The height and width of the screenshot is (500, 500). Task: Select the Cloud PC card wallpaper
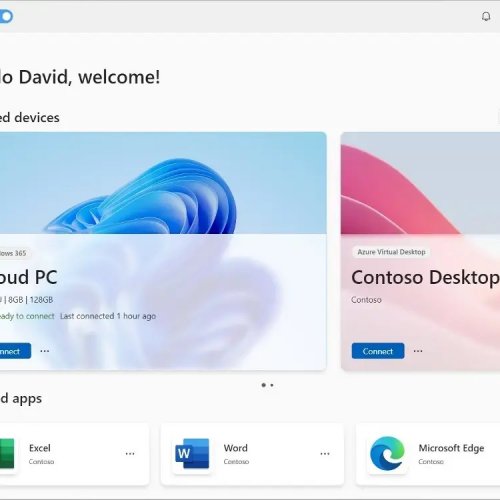[x=163, y=183]
